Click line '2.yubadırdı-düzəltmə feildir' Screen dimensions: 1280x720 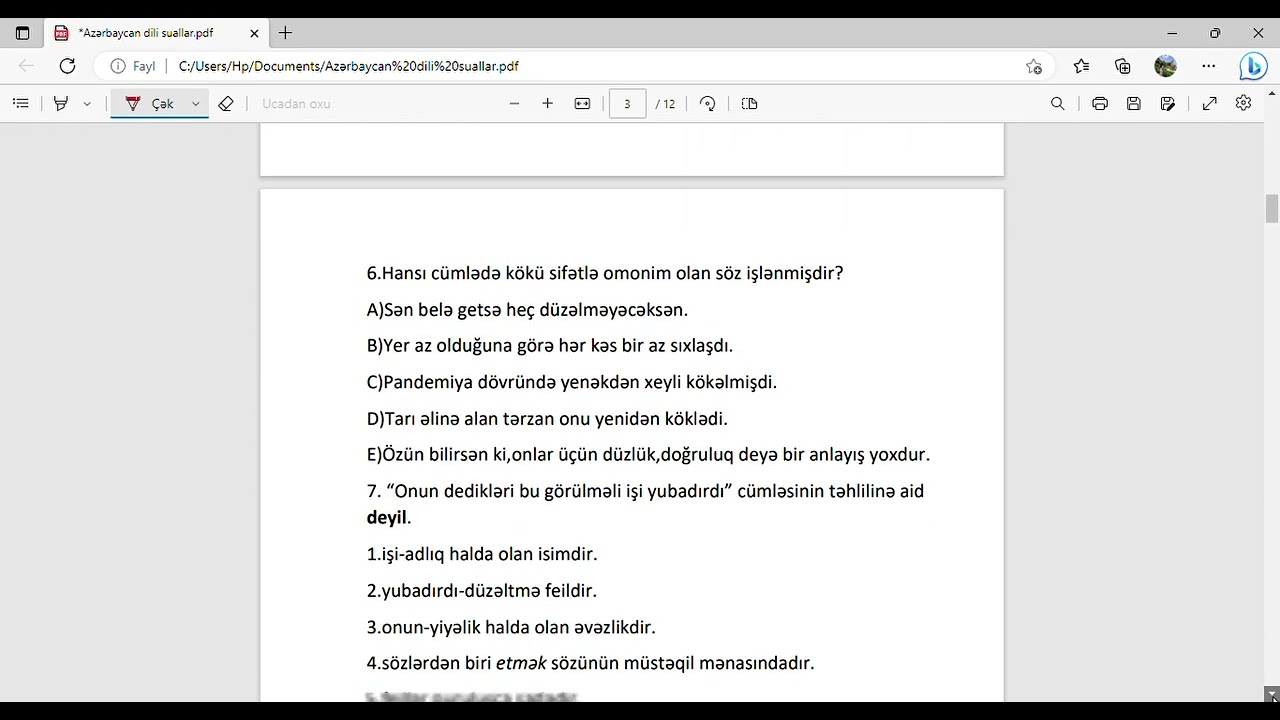(482, 591)
